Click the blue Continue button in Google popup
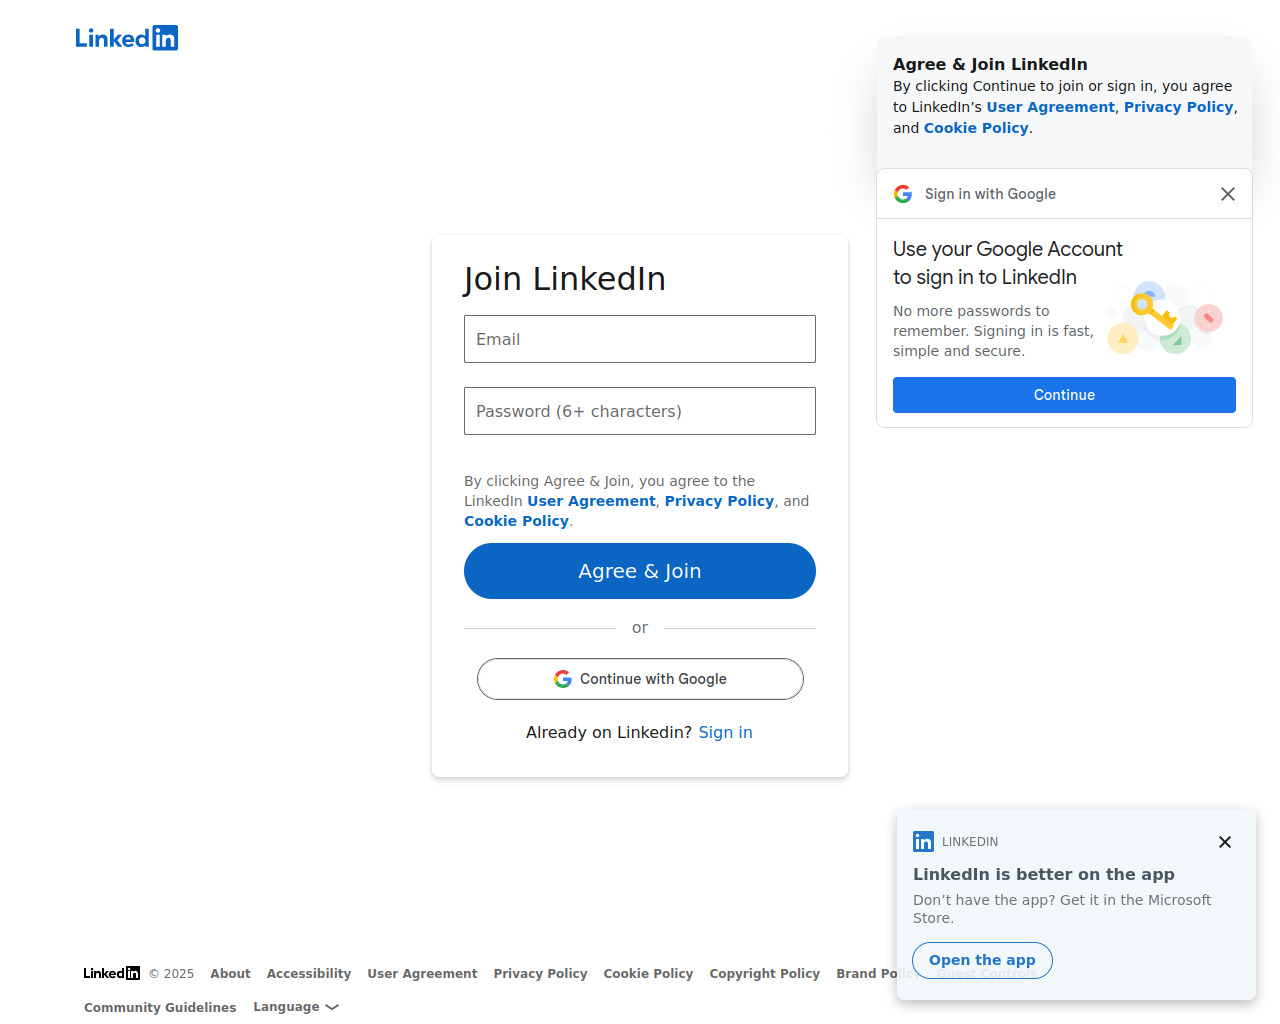Viewport: 1280px width, 1024px height. point(1064,395)
